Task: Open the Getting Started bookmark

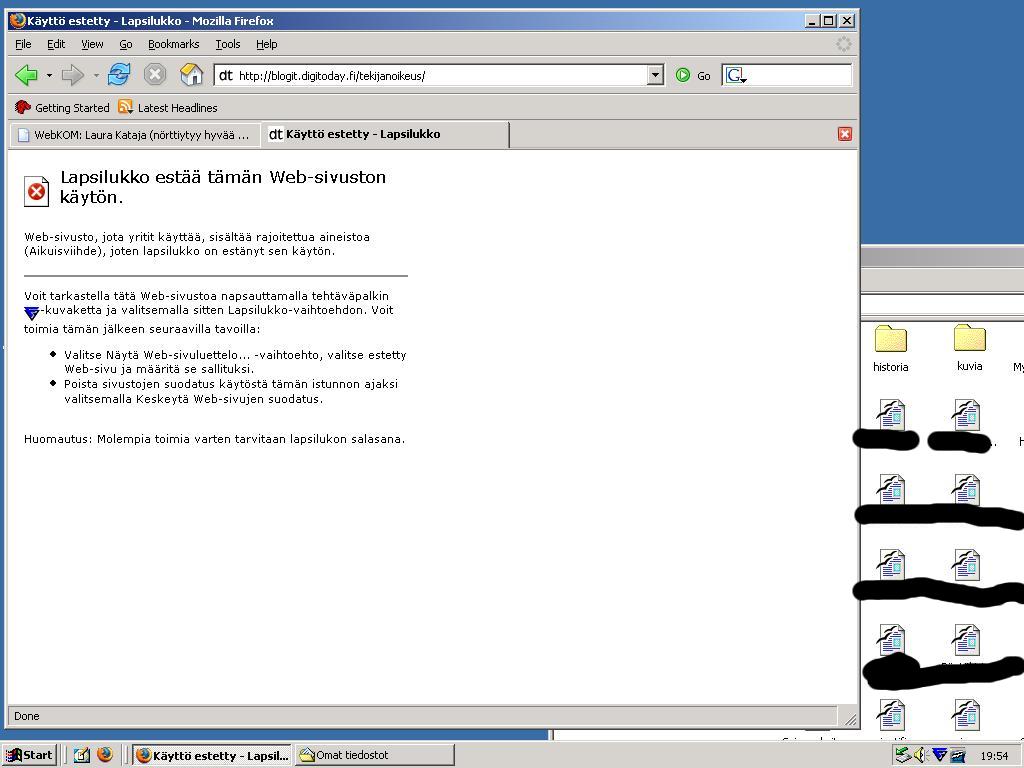Action: [x=62, y=108]
